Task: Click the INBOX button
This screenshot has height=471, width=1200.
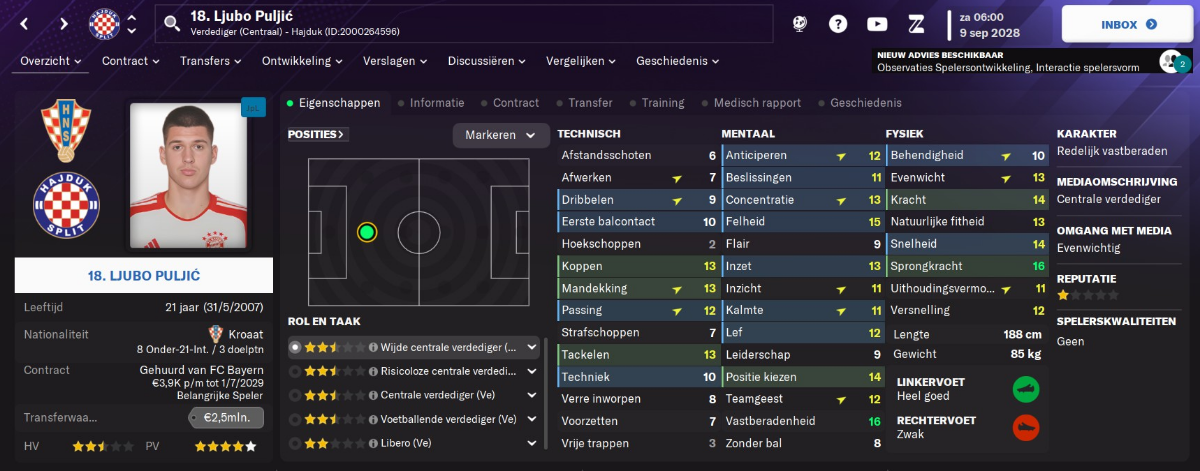Action: tap(1126, 24)
